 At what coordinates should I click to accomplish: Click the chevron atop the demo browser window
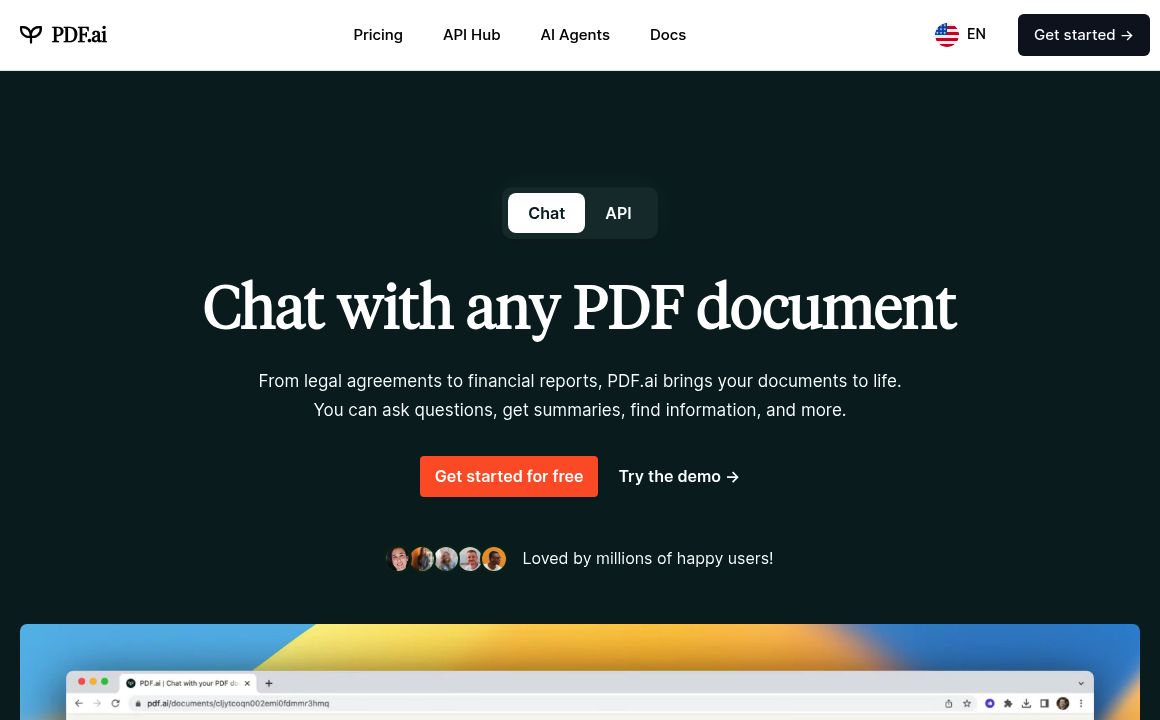tap(1081, 683)
